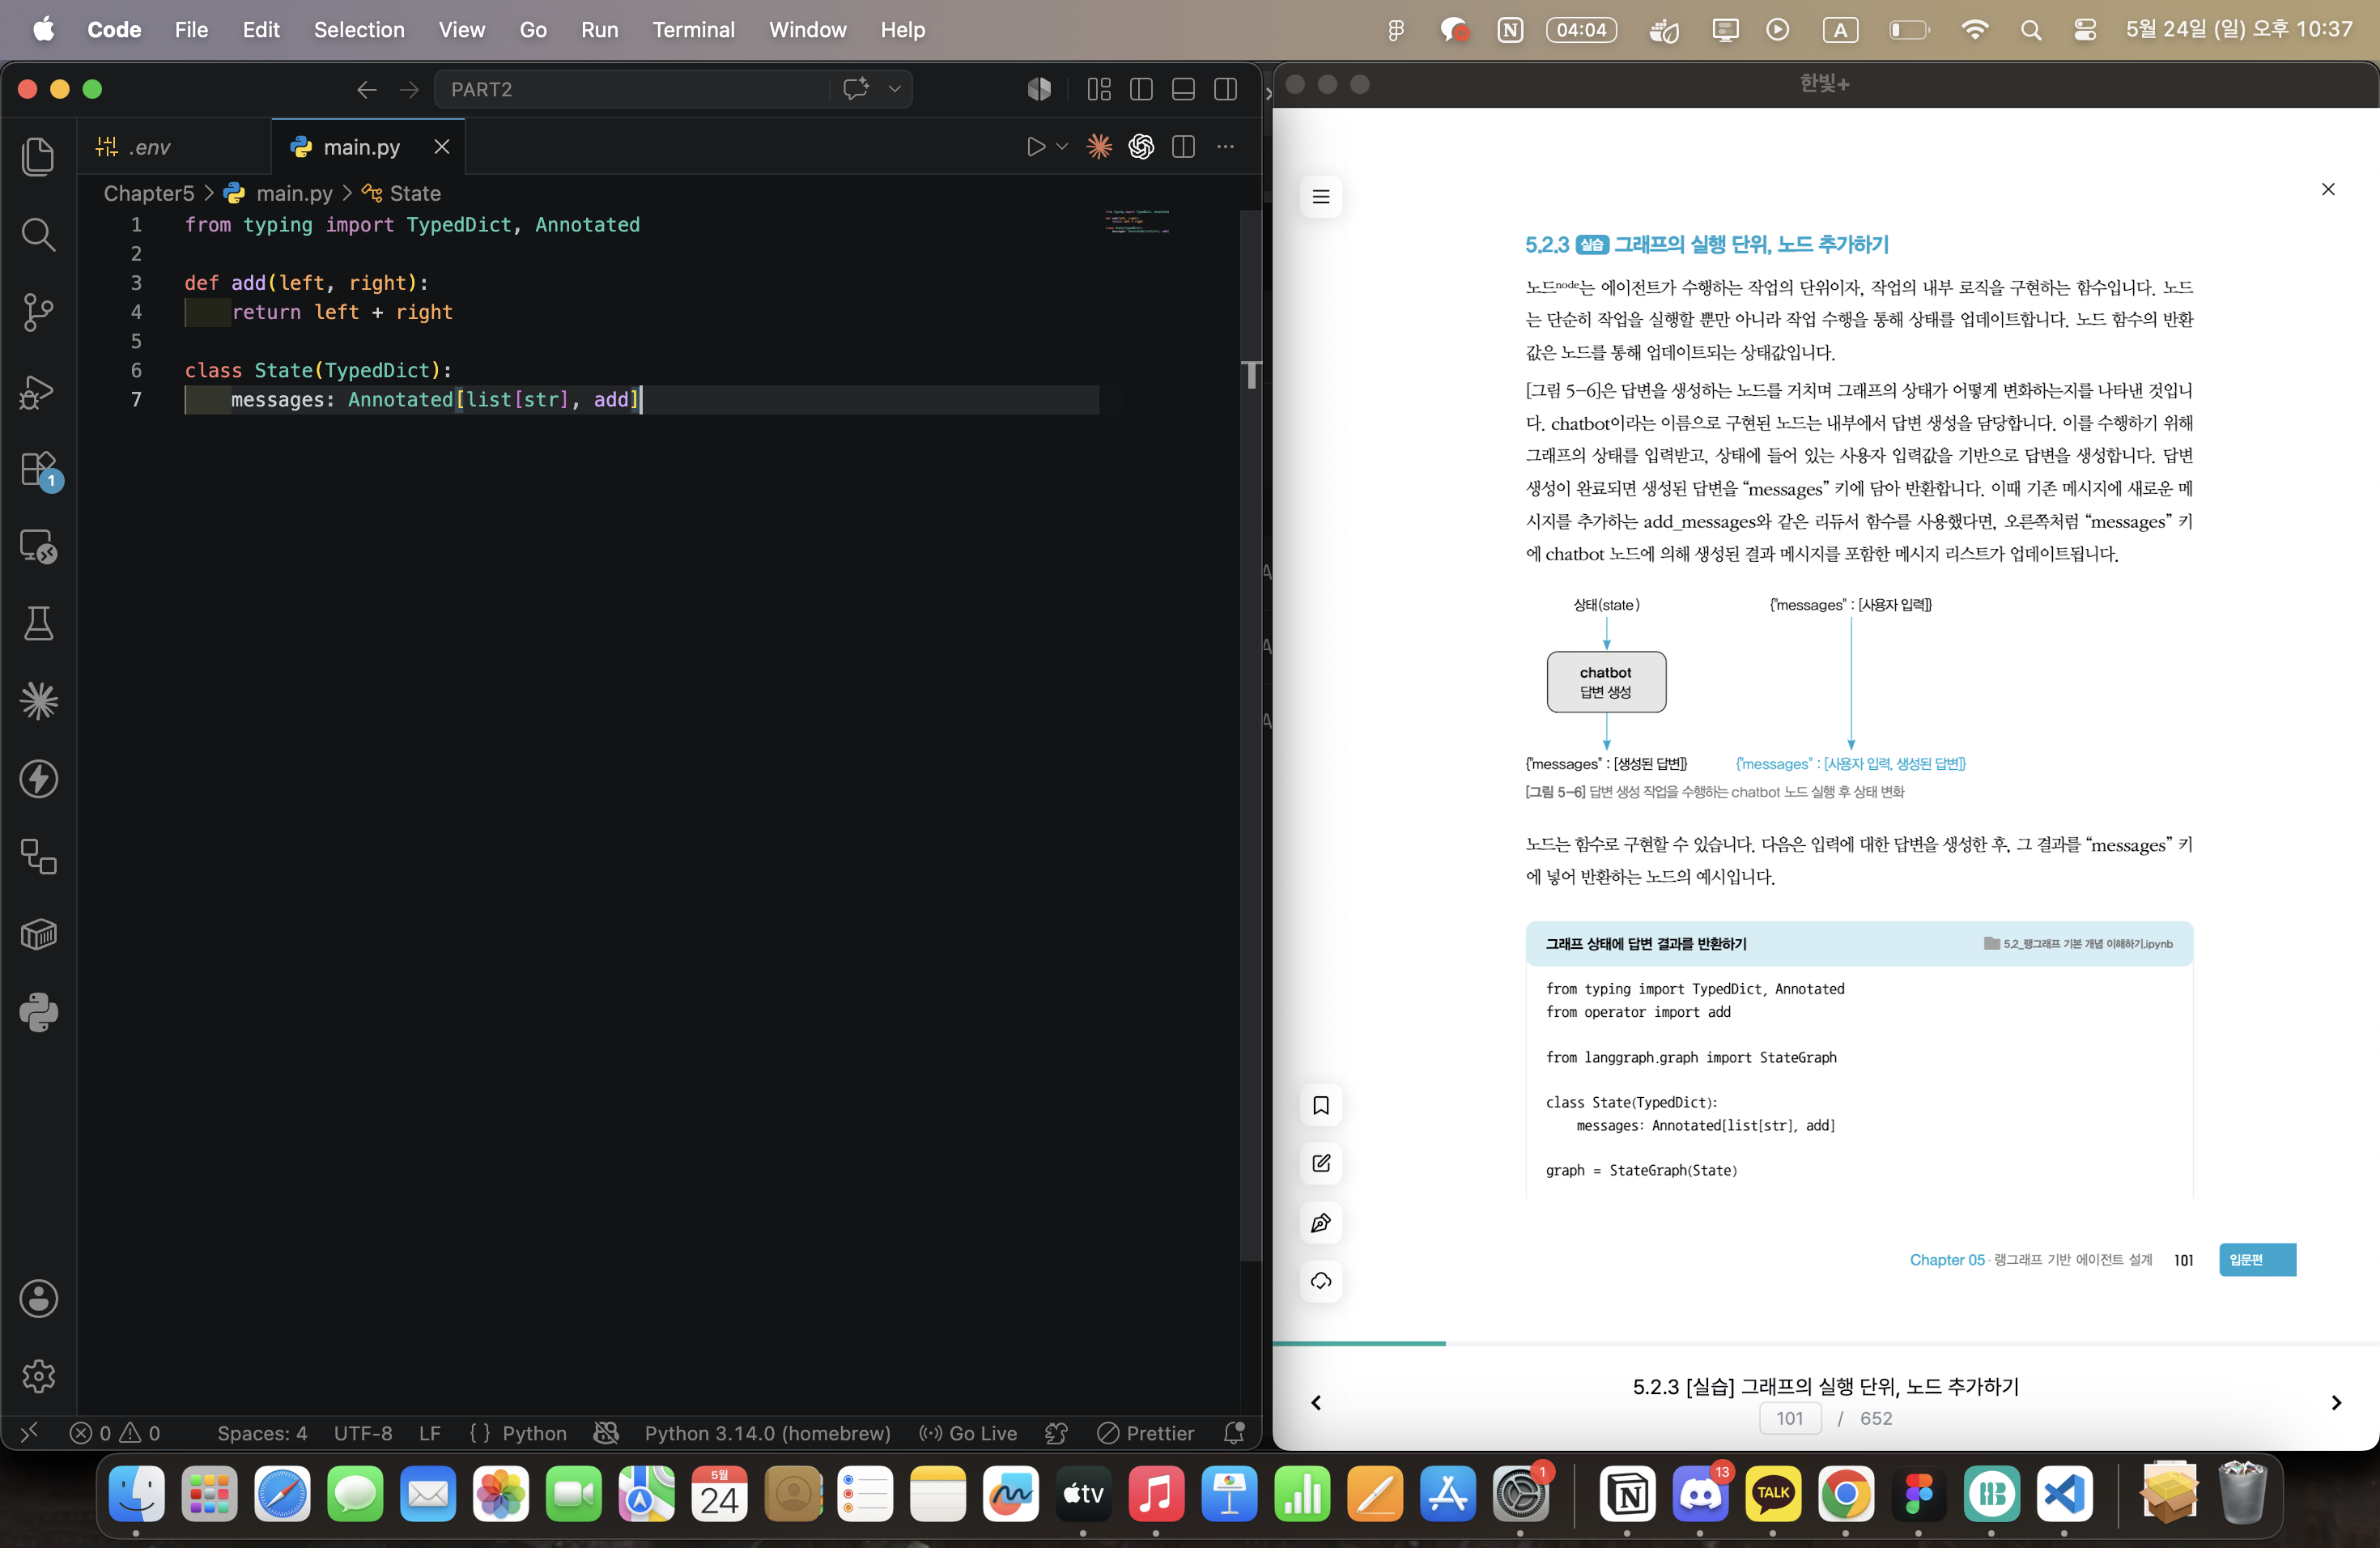Open More Actions ellipsis in editor toolbar

pos(1225,147)
